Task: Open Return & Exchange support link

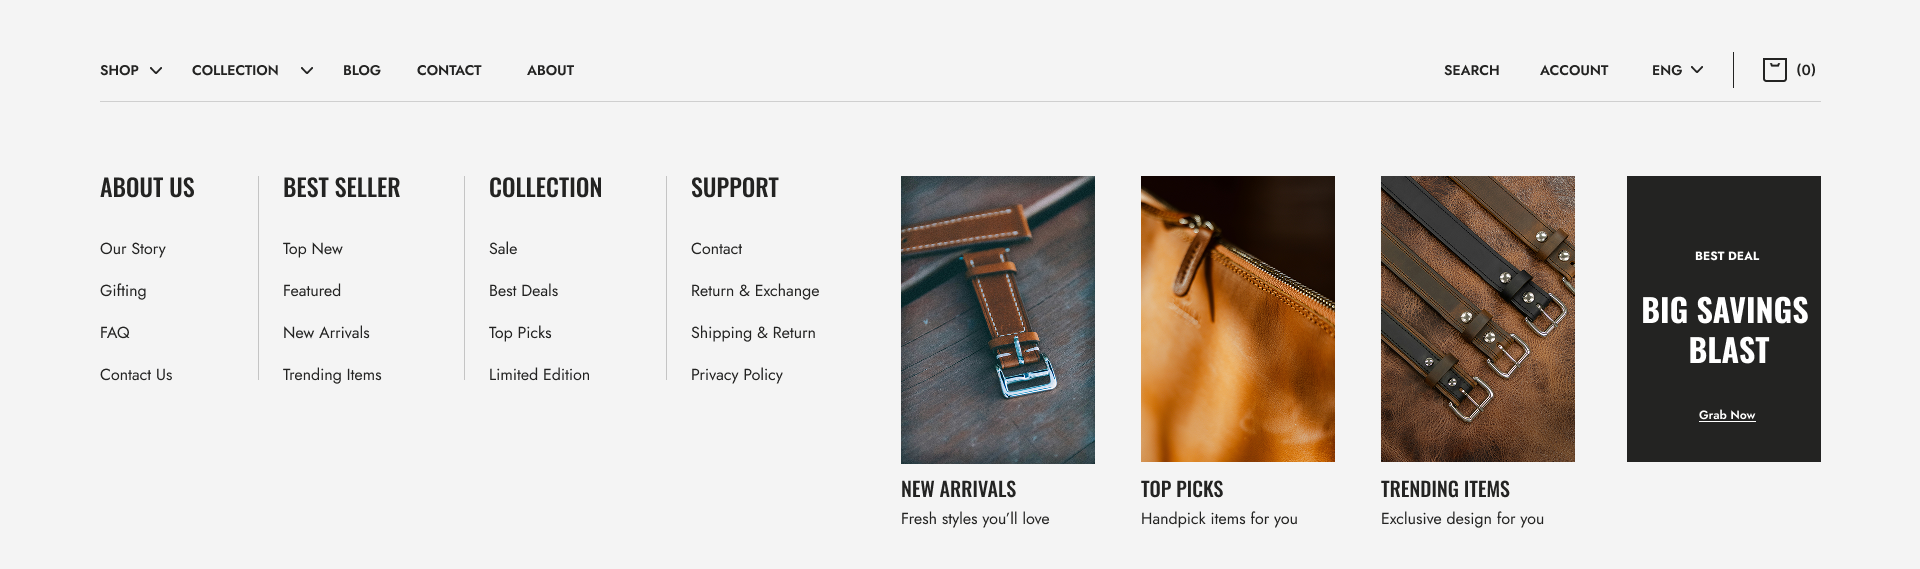Action: coord(755,291)
